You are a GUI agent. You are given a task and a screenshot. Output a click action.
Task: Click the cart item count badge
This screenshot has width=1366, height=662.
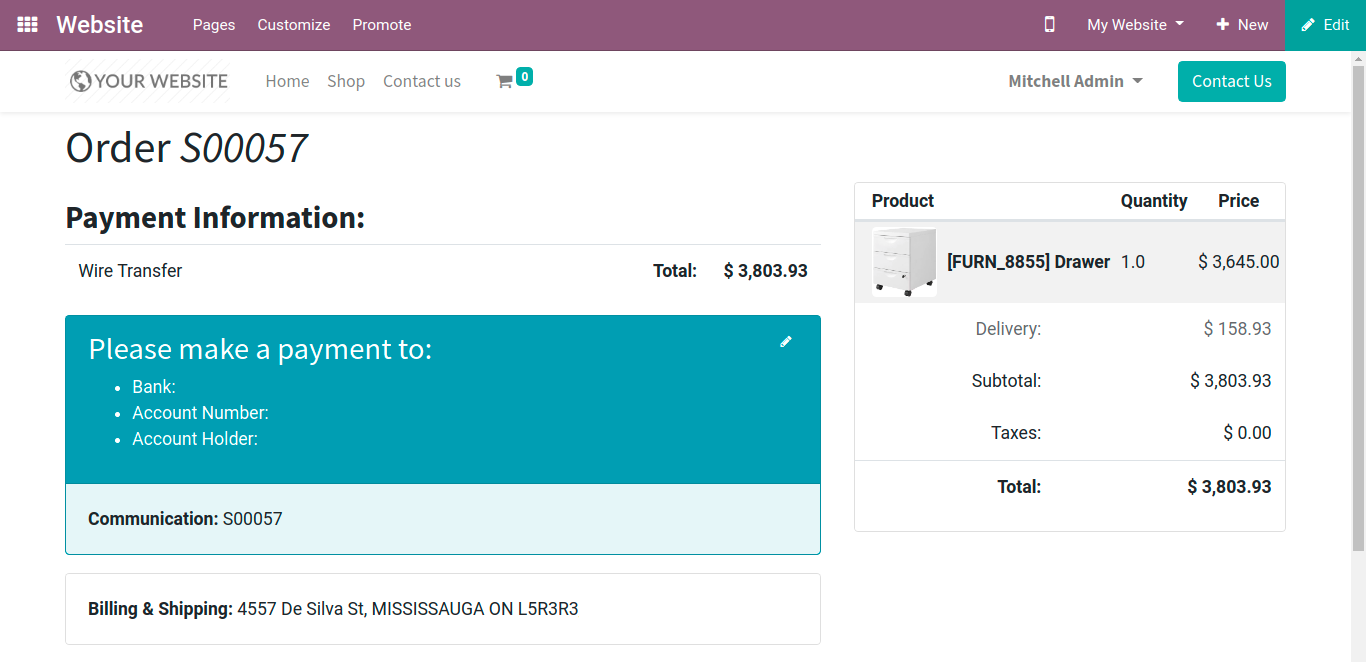[524, 76]
